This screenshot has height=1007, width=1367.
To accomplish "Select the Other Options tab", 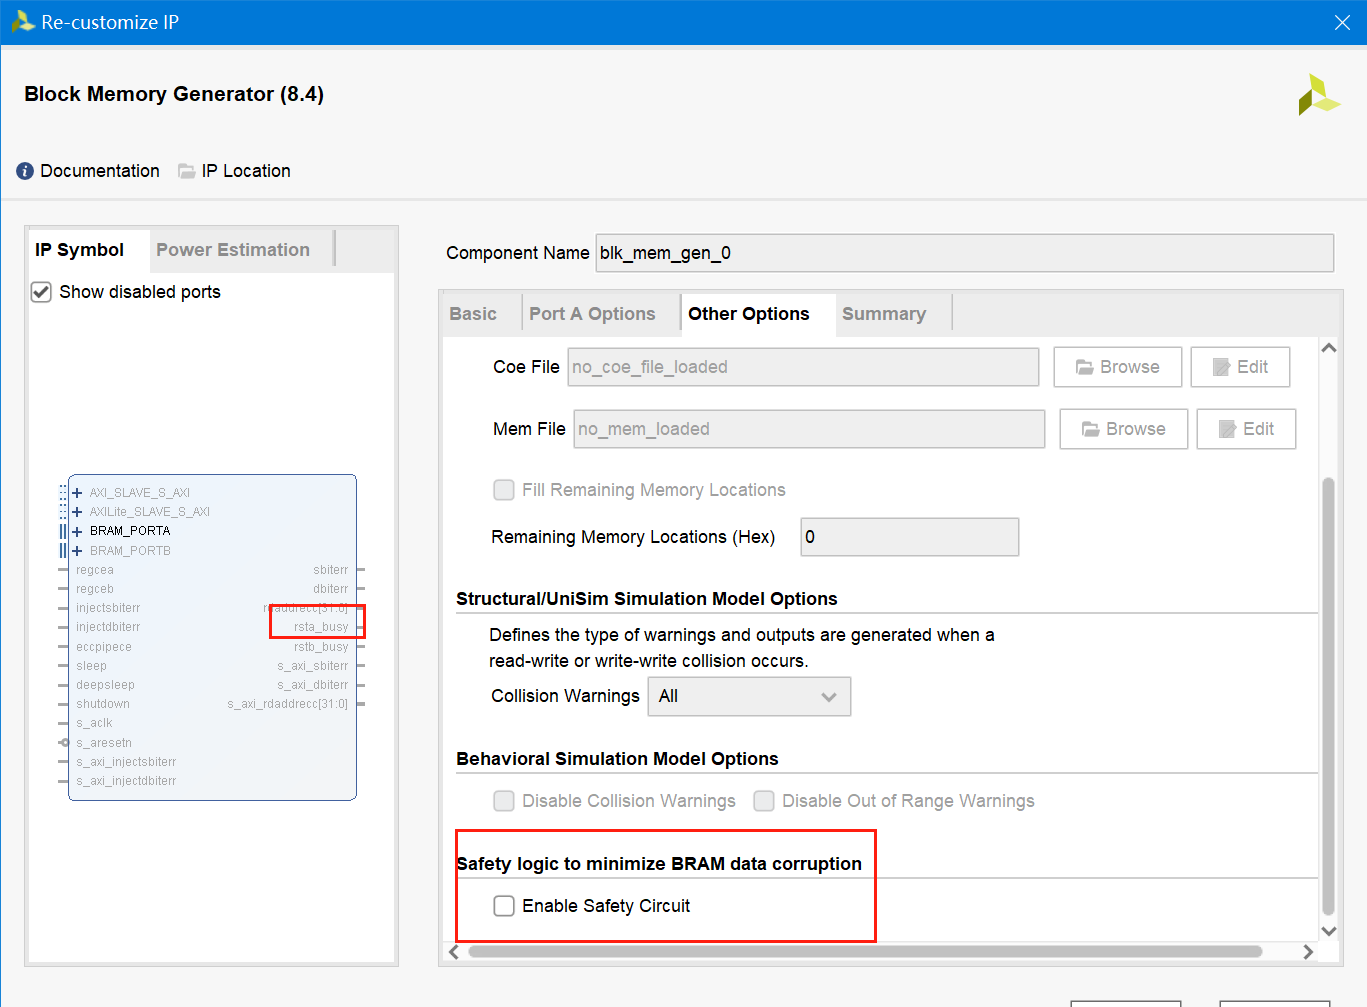I will 749,314.
